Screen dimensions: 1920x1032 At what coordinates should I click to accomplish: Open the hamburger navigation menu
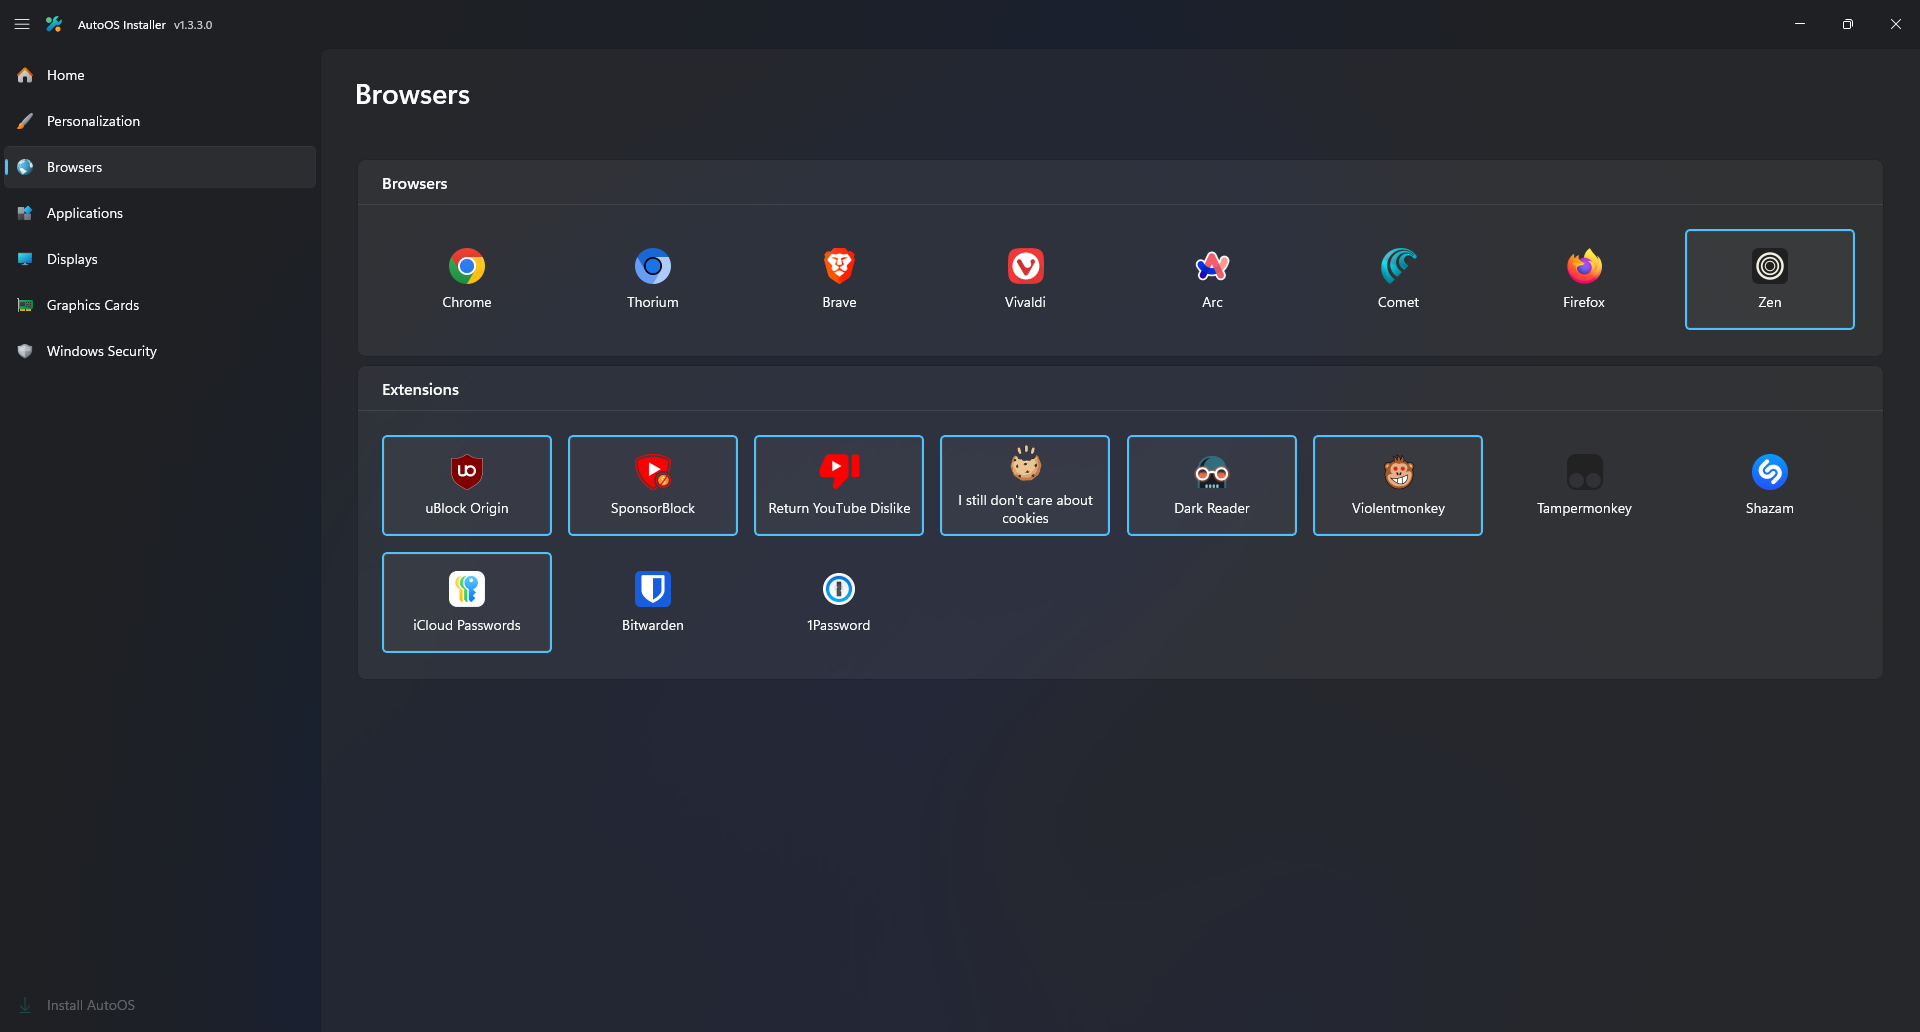click(x=22, y=24)
